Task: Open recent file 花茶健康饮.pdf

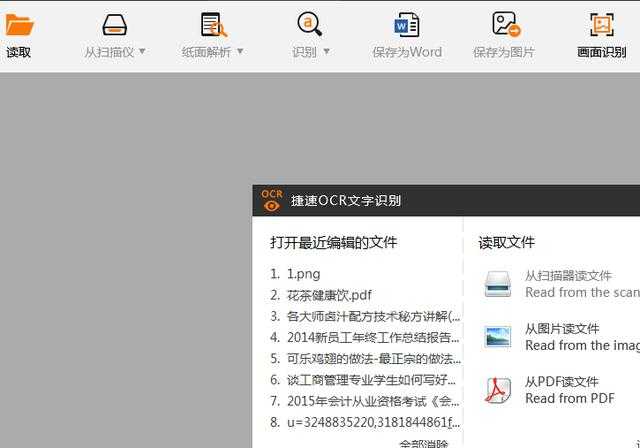Action: click(x=321, y=295)
